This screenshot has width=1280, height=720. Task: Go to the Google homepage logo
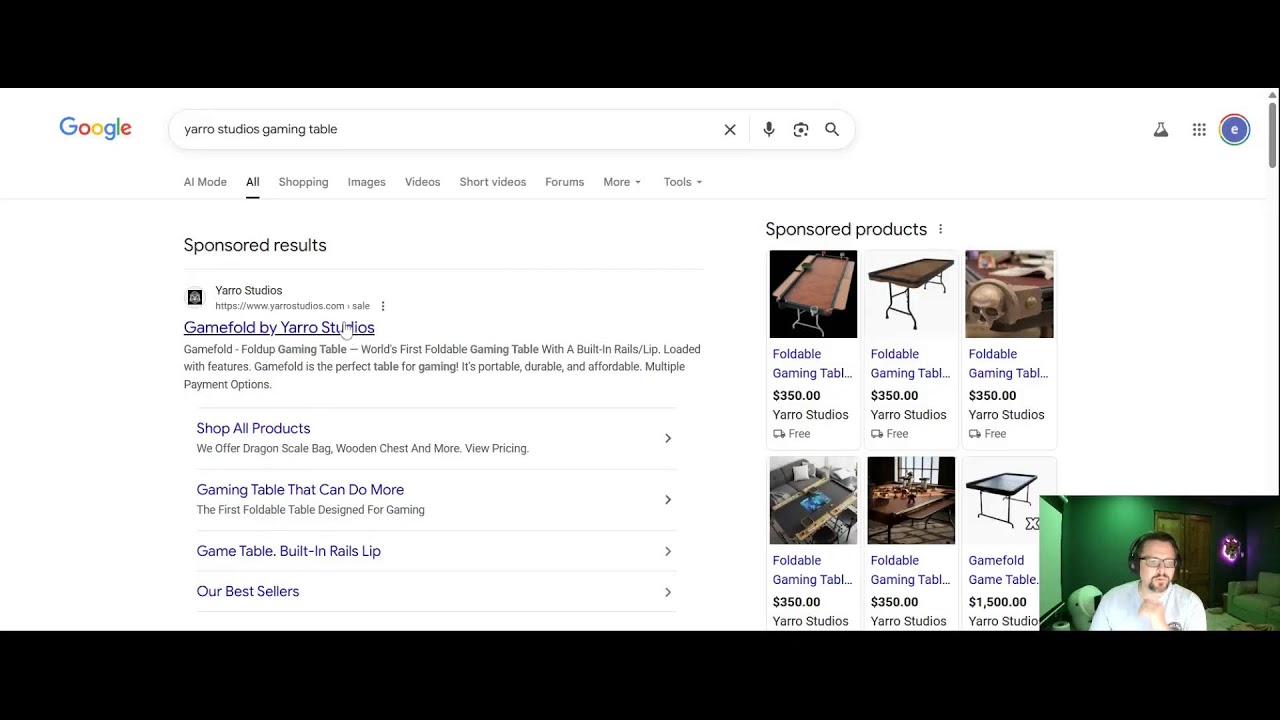pyautogui.click(x=96, y=128)
